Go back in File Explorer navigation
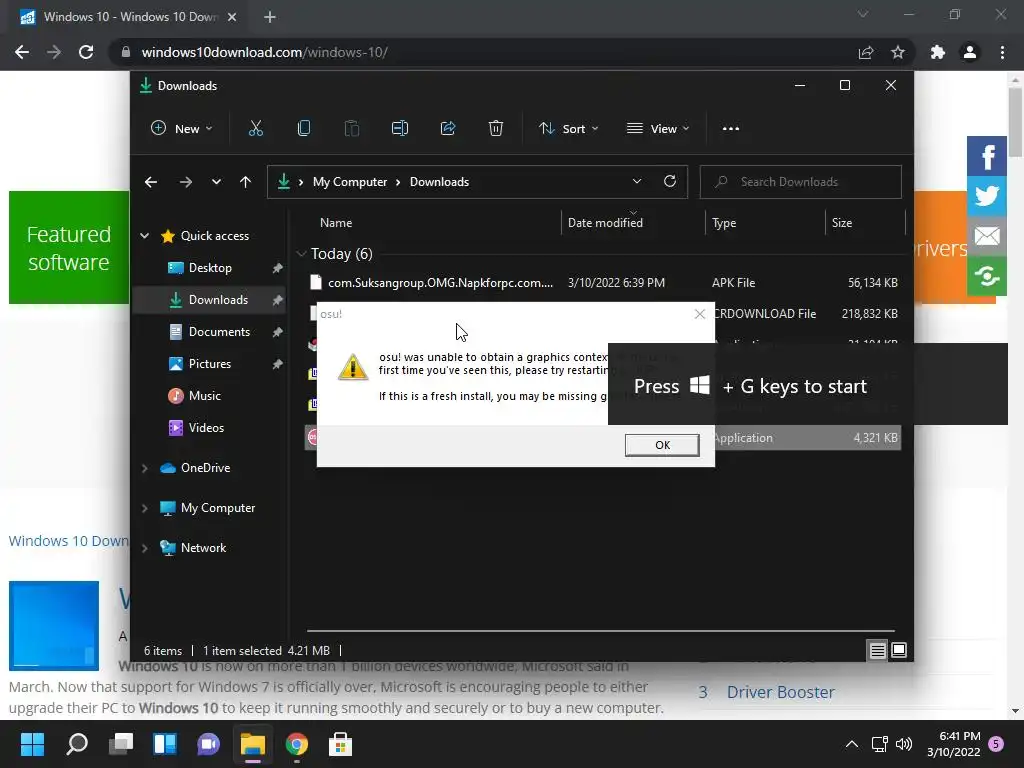Viewport: 1024px width, 768px height. [151, 182]
